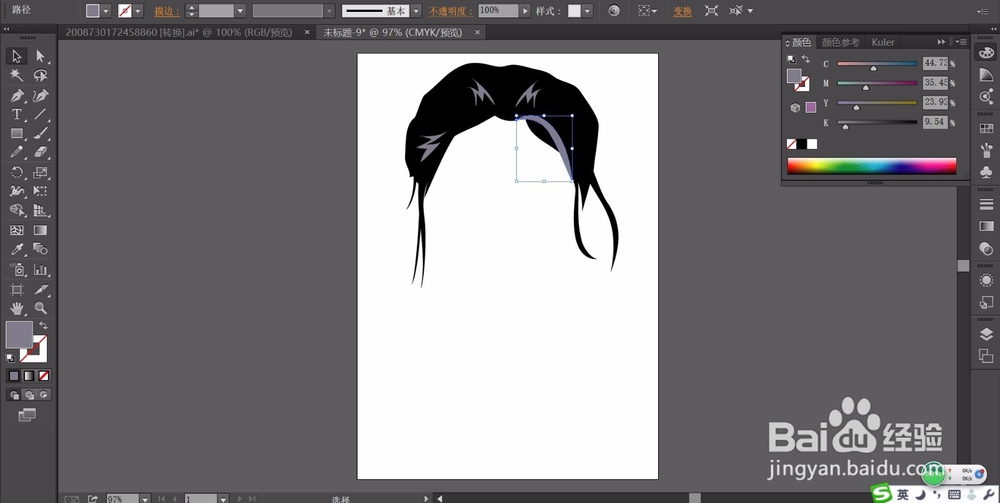Select the Eraser tool
Image resolution: width=1000 pixels, height=503 pixels.
[x=41, y=153]
